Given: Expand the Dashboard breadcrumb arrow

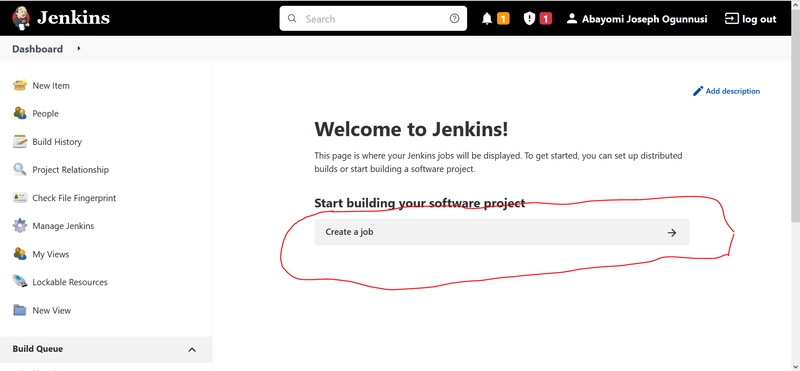Looking at the screenshot, I should [x=79, y=48].
